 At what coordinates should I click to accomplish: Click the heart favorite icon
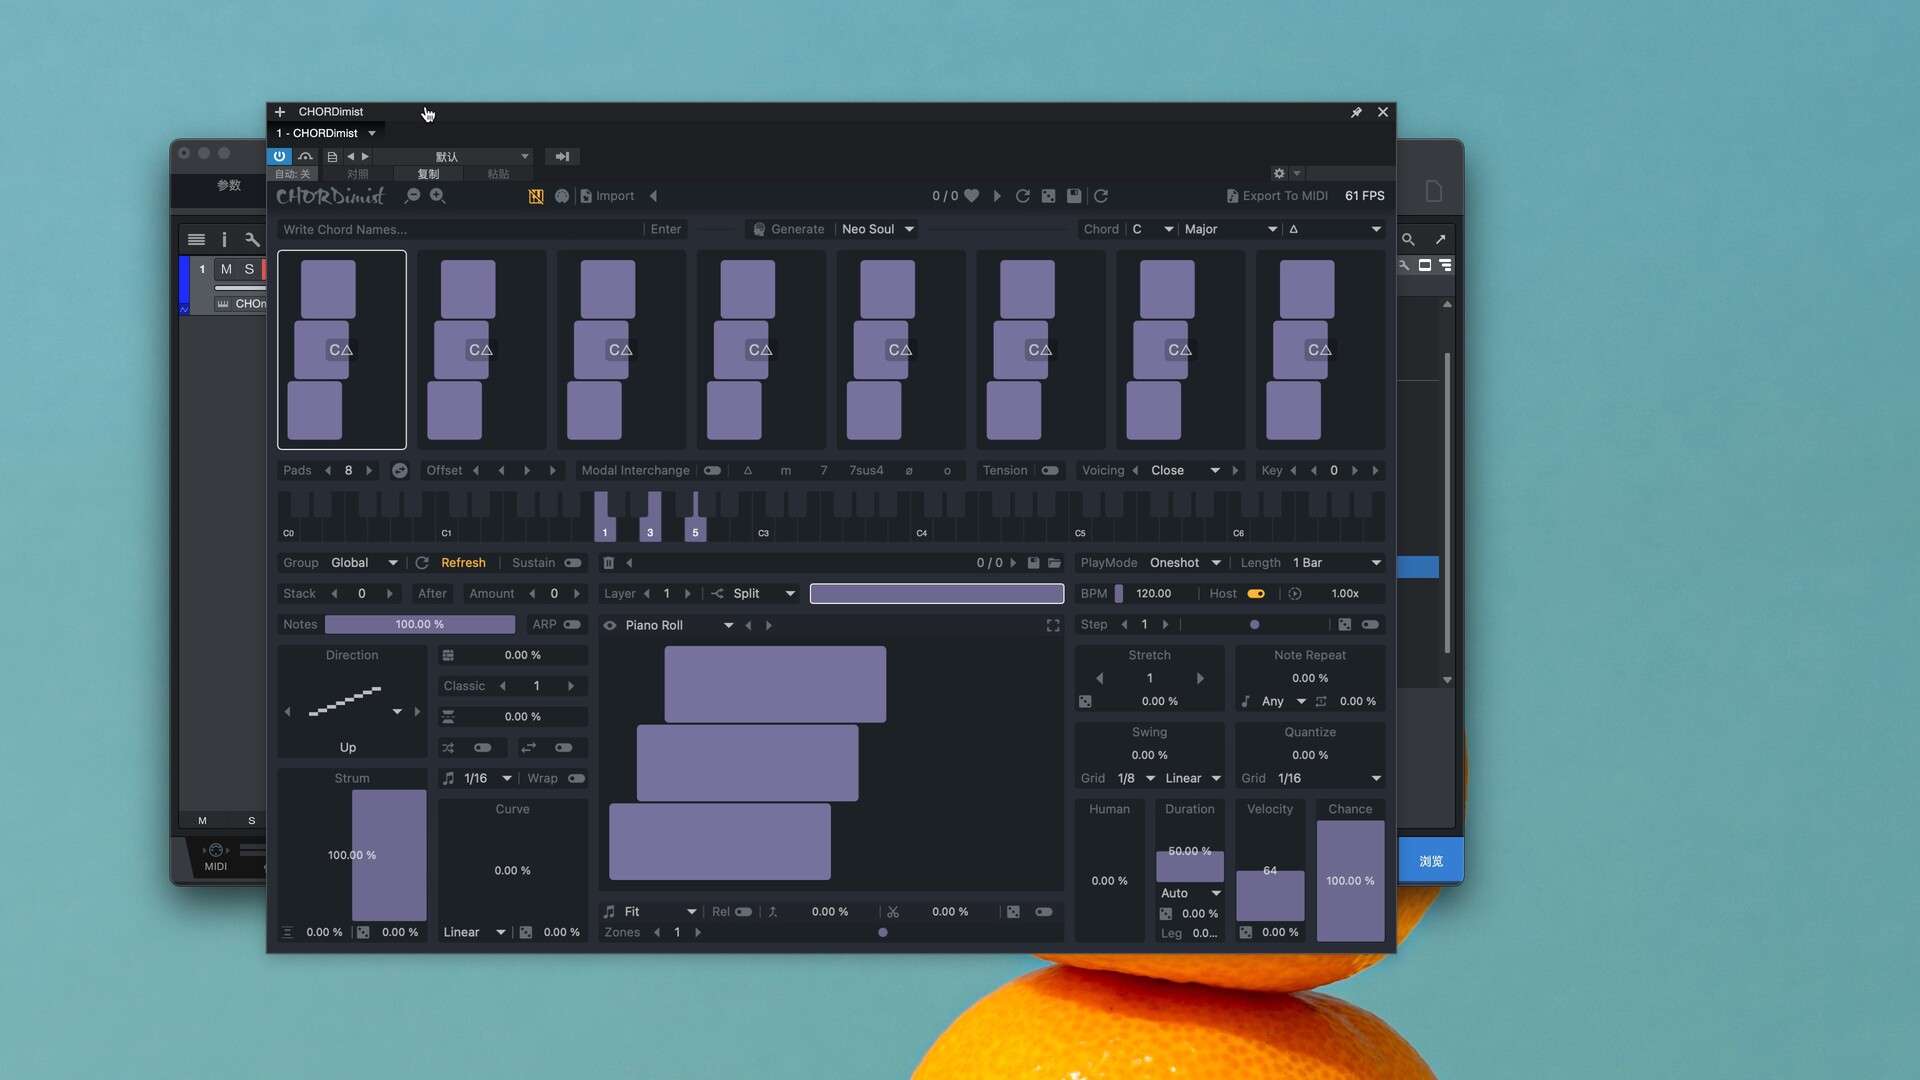click(x=971, y=196)
